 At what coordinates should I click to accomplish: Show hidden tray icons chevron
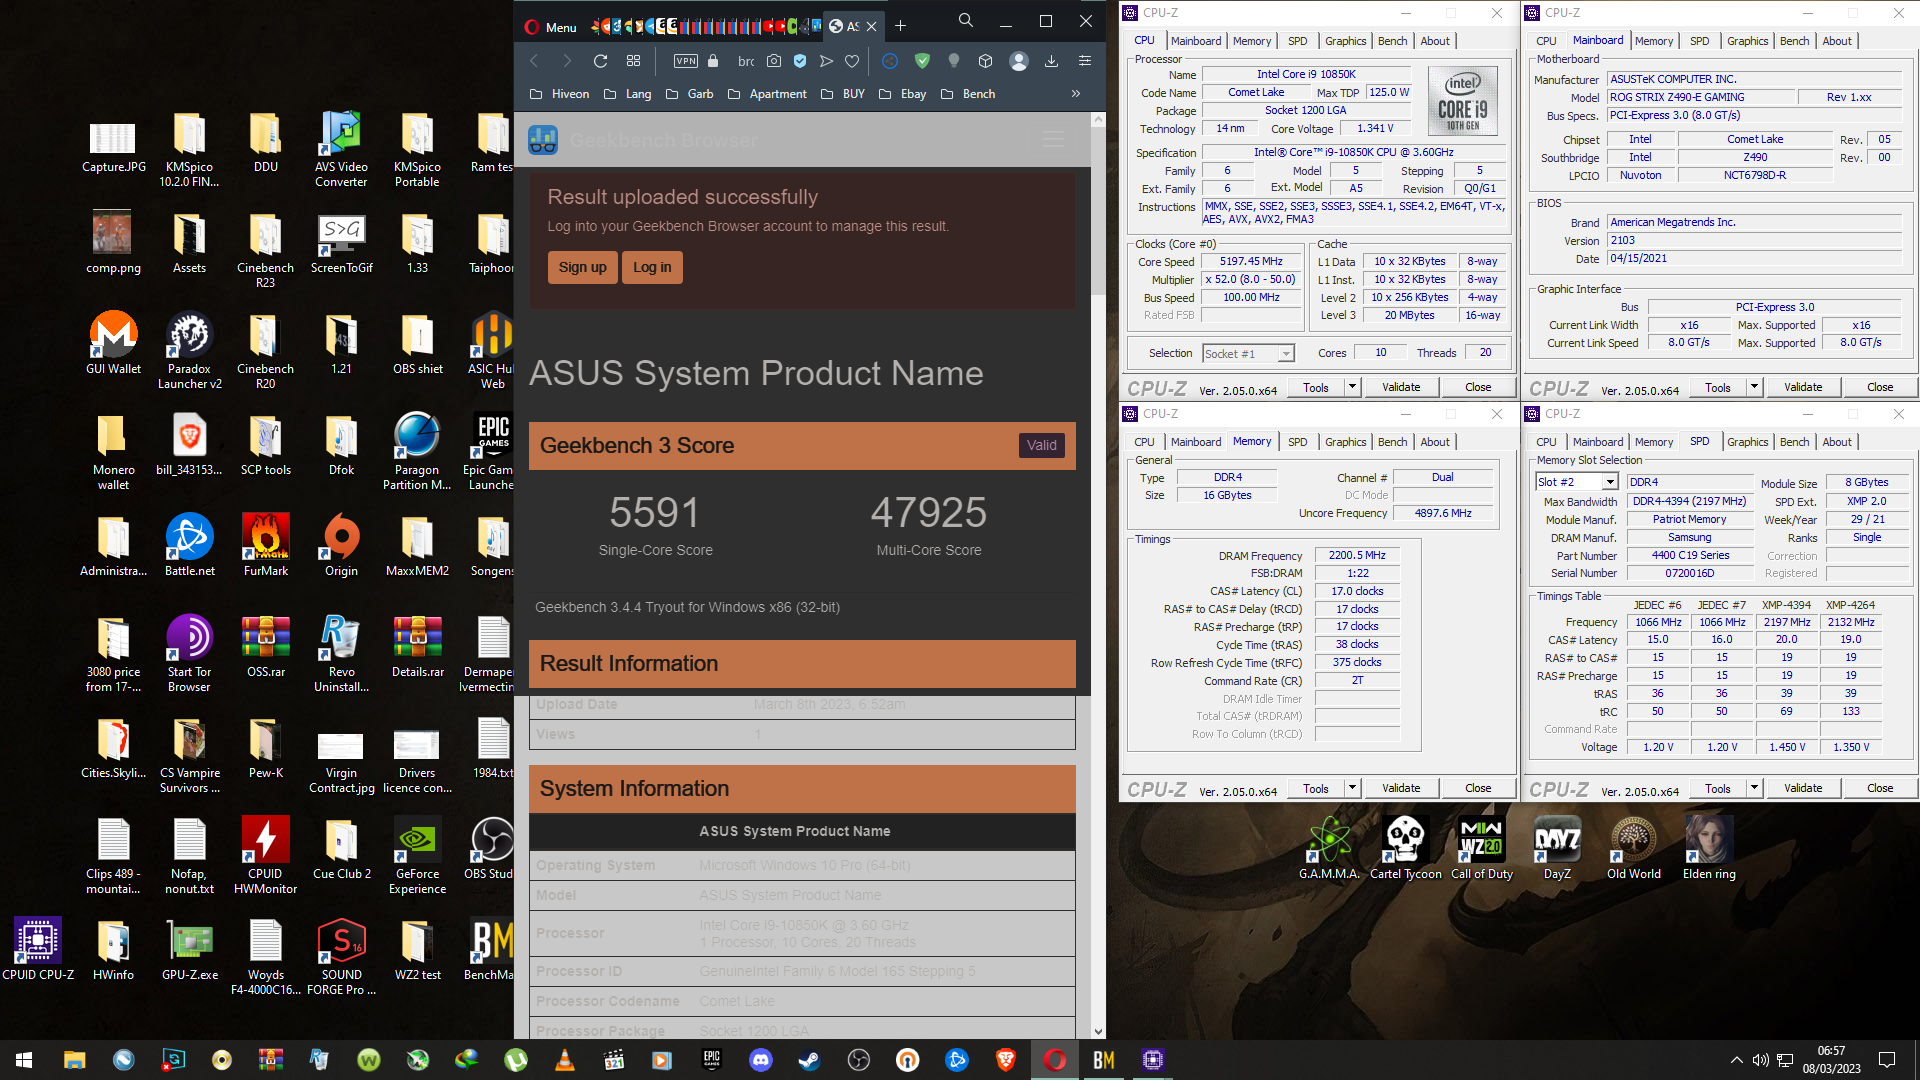point(1737,1060)
